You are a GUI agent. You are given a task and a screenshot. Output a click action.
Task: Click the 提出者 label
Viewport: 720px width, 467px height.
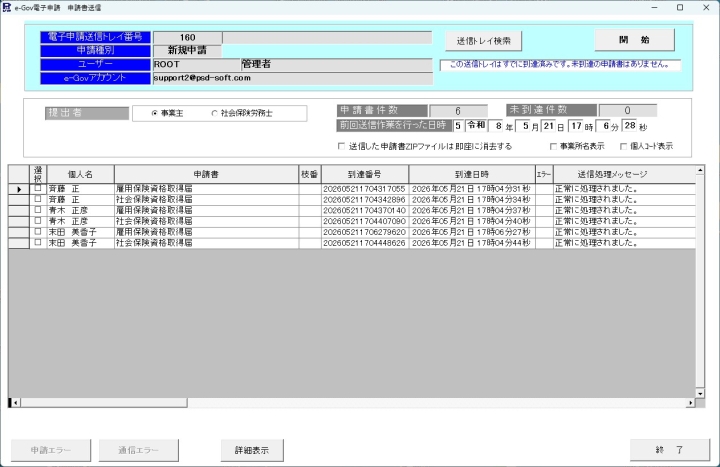pos(87,113)
